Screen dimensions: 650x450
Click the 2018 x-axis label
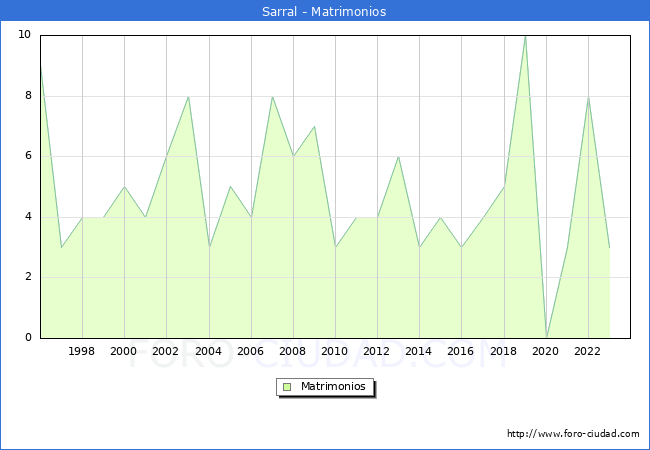point(503,351)
